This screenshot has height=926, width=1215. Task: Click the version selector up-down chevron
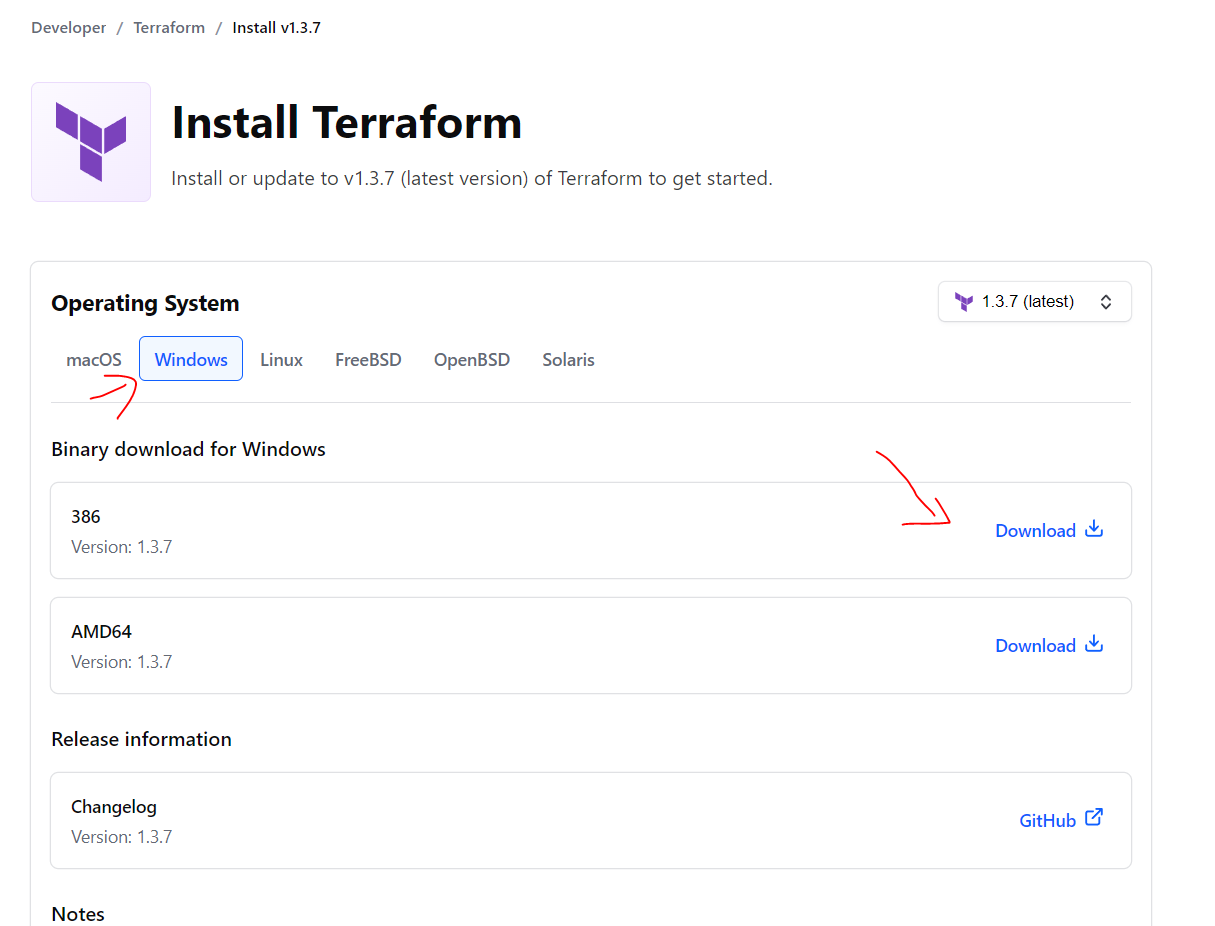(1106, 302)
